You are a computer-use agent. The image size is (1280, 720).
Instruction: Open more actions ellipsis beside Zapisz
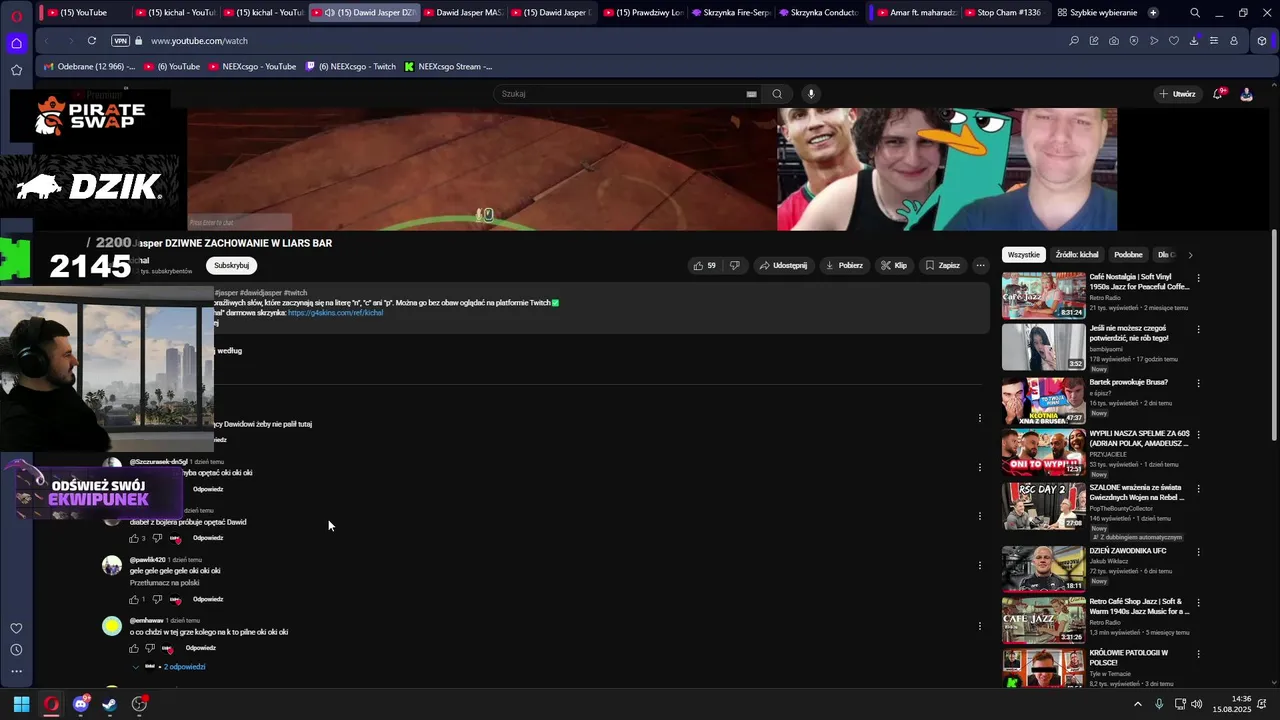980,265
